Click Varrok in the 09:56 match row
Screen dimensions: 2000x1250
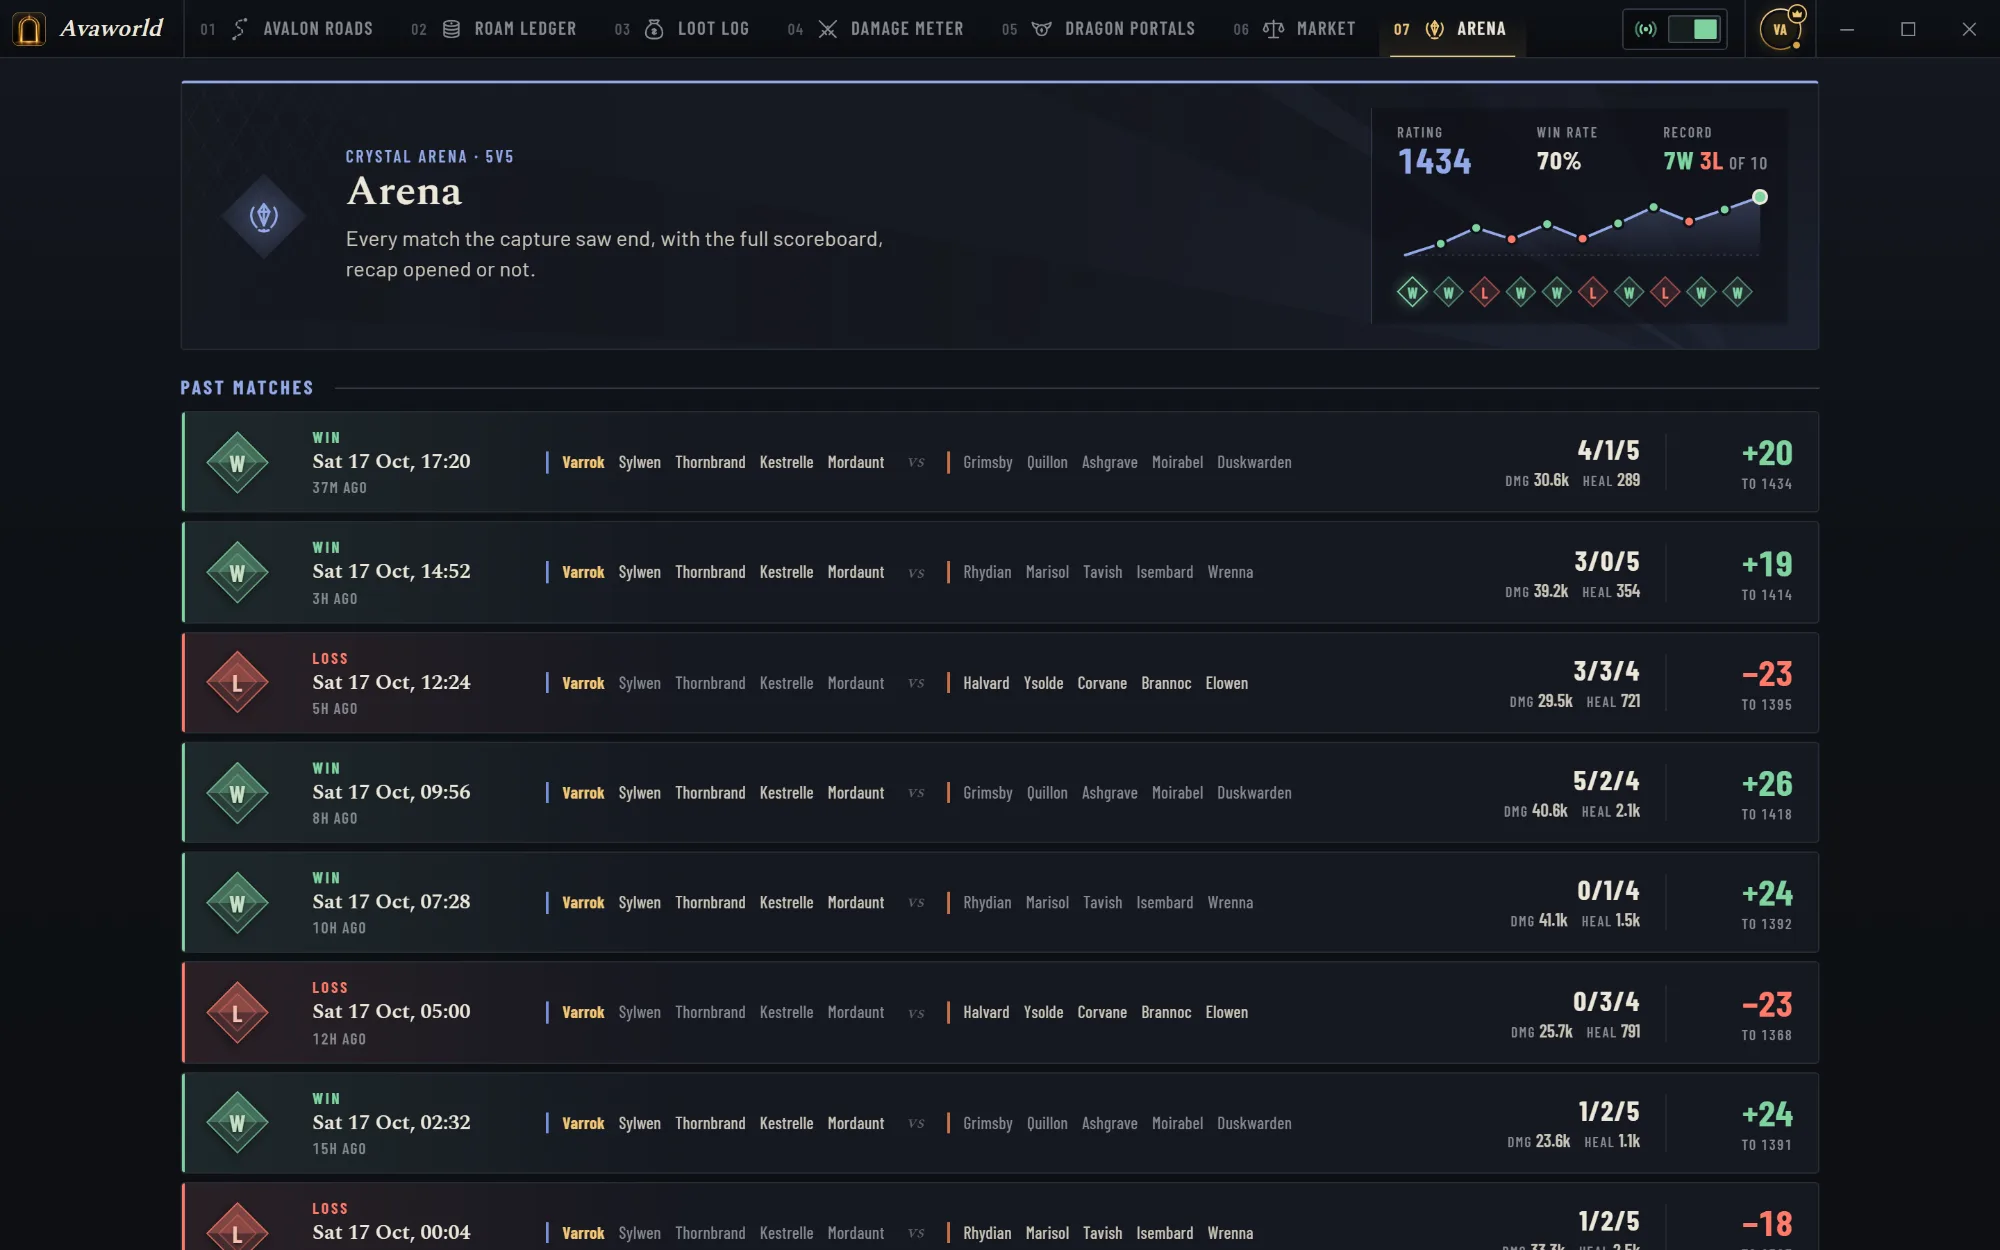[583, 793]
